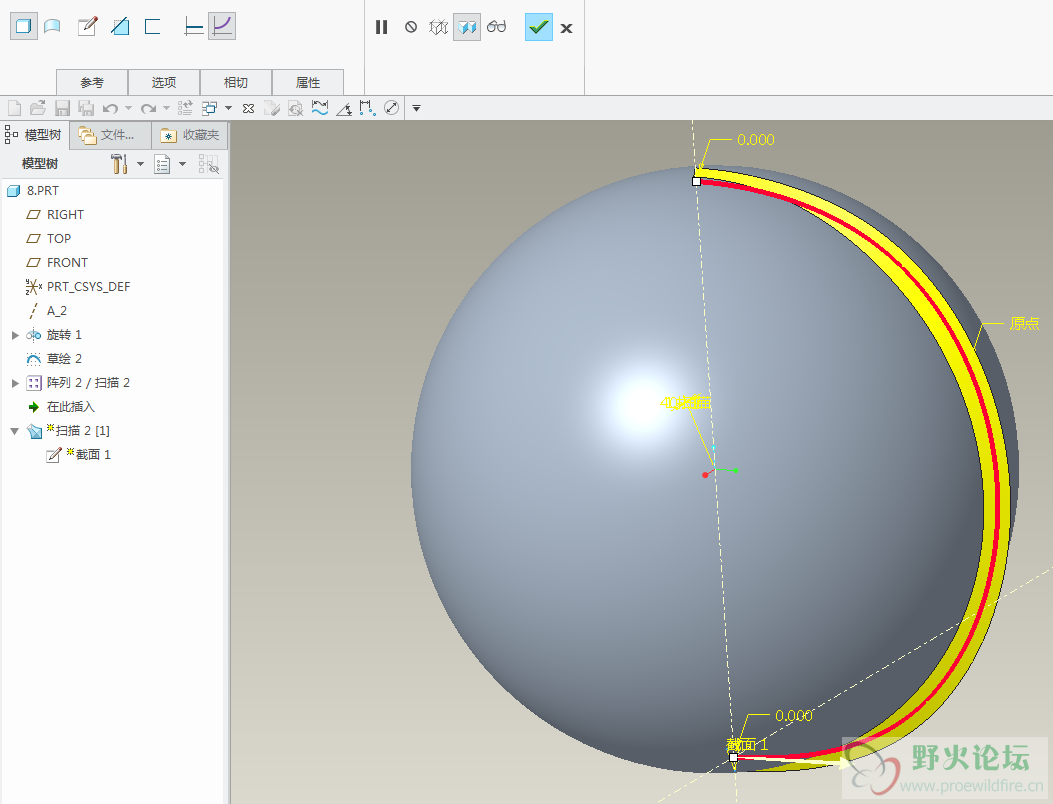The height and width of the screenshot is (804, 1053).
Task: Switch to the 模型树 tab
Action: [34, 135]
